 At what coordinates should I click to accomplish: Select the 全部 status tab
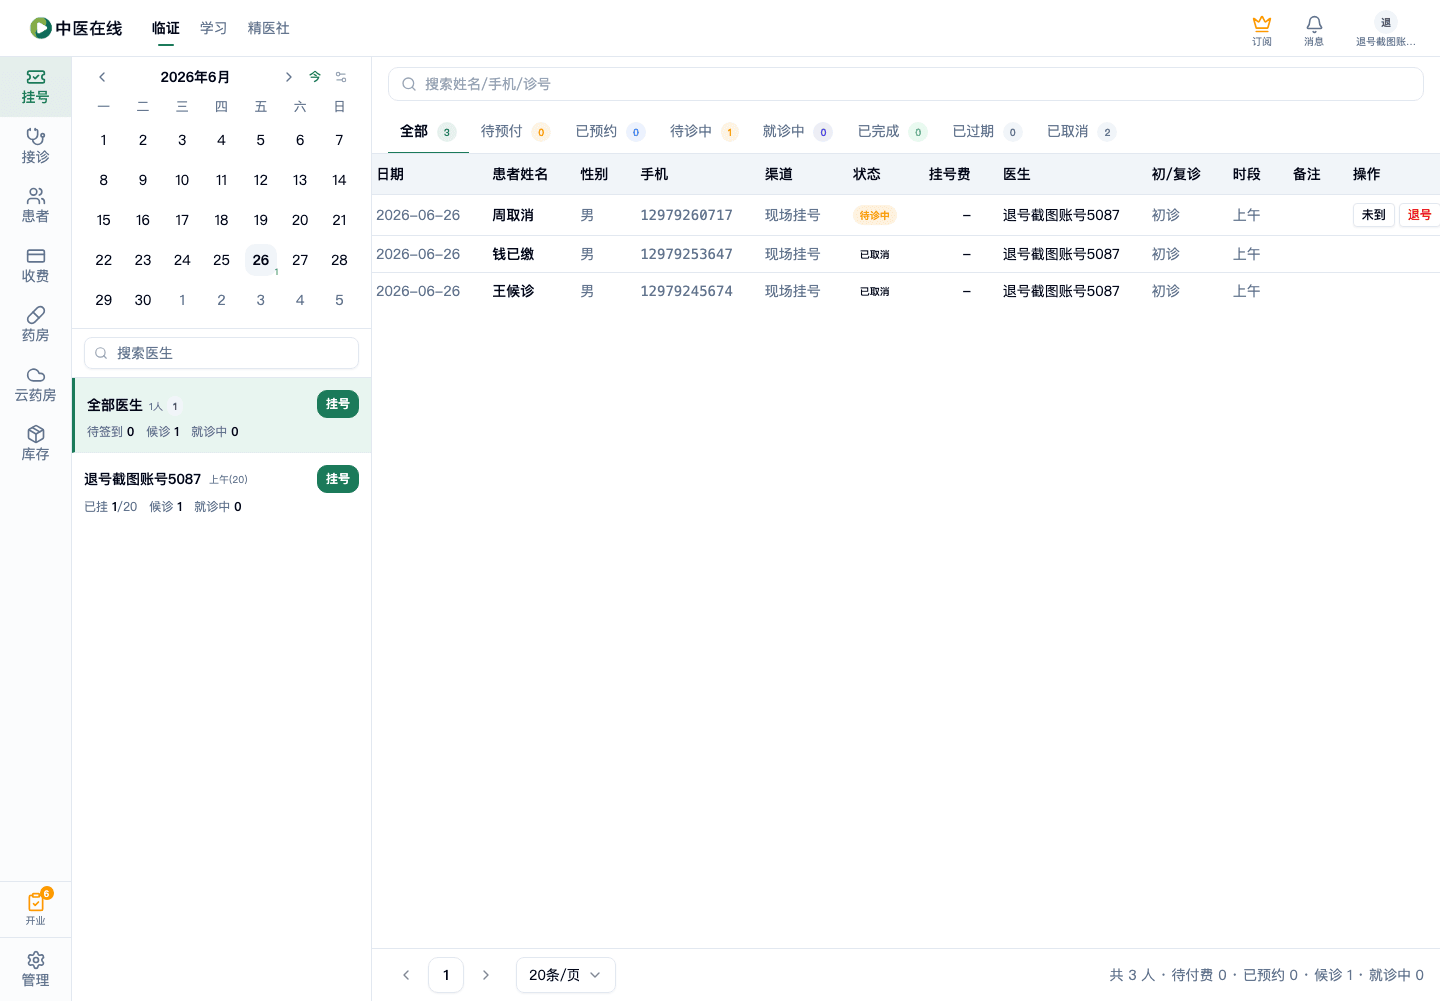click(x=428, y=131)
